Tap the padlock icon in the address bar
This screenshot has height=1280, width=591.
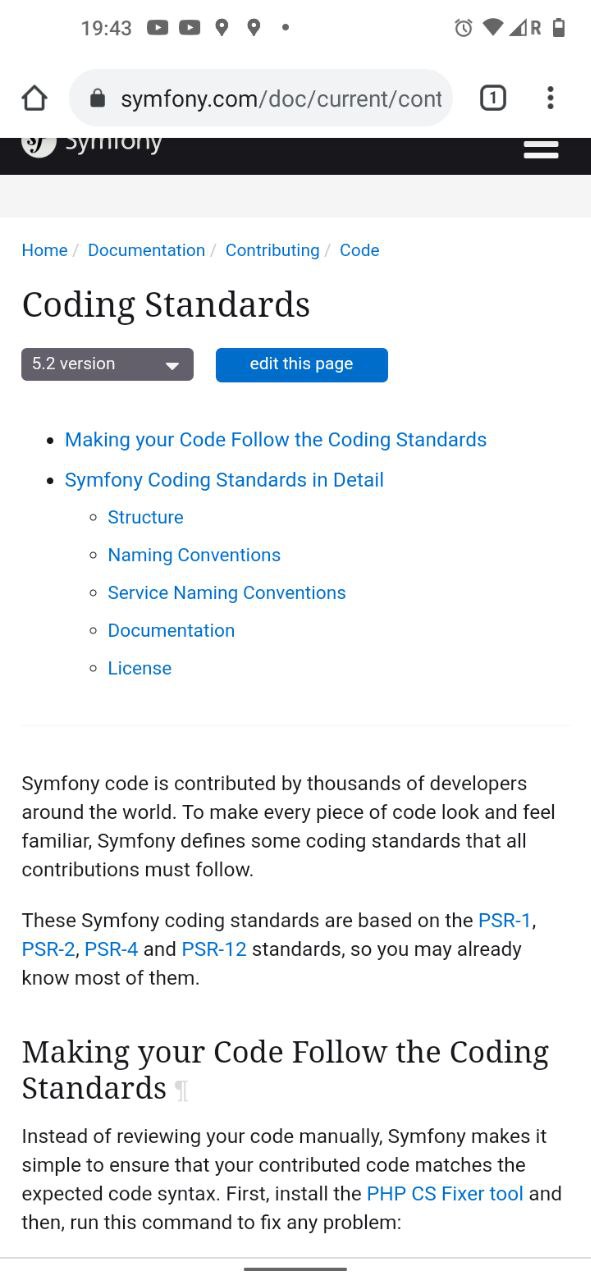tap(97, 98)
